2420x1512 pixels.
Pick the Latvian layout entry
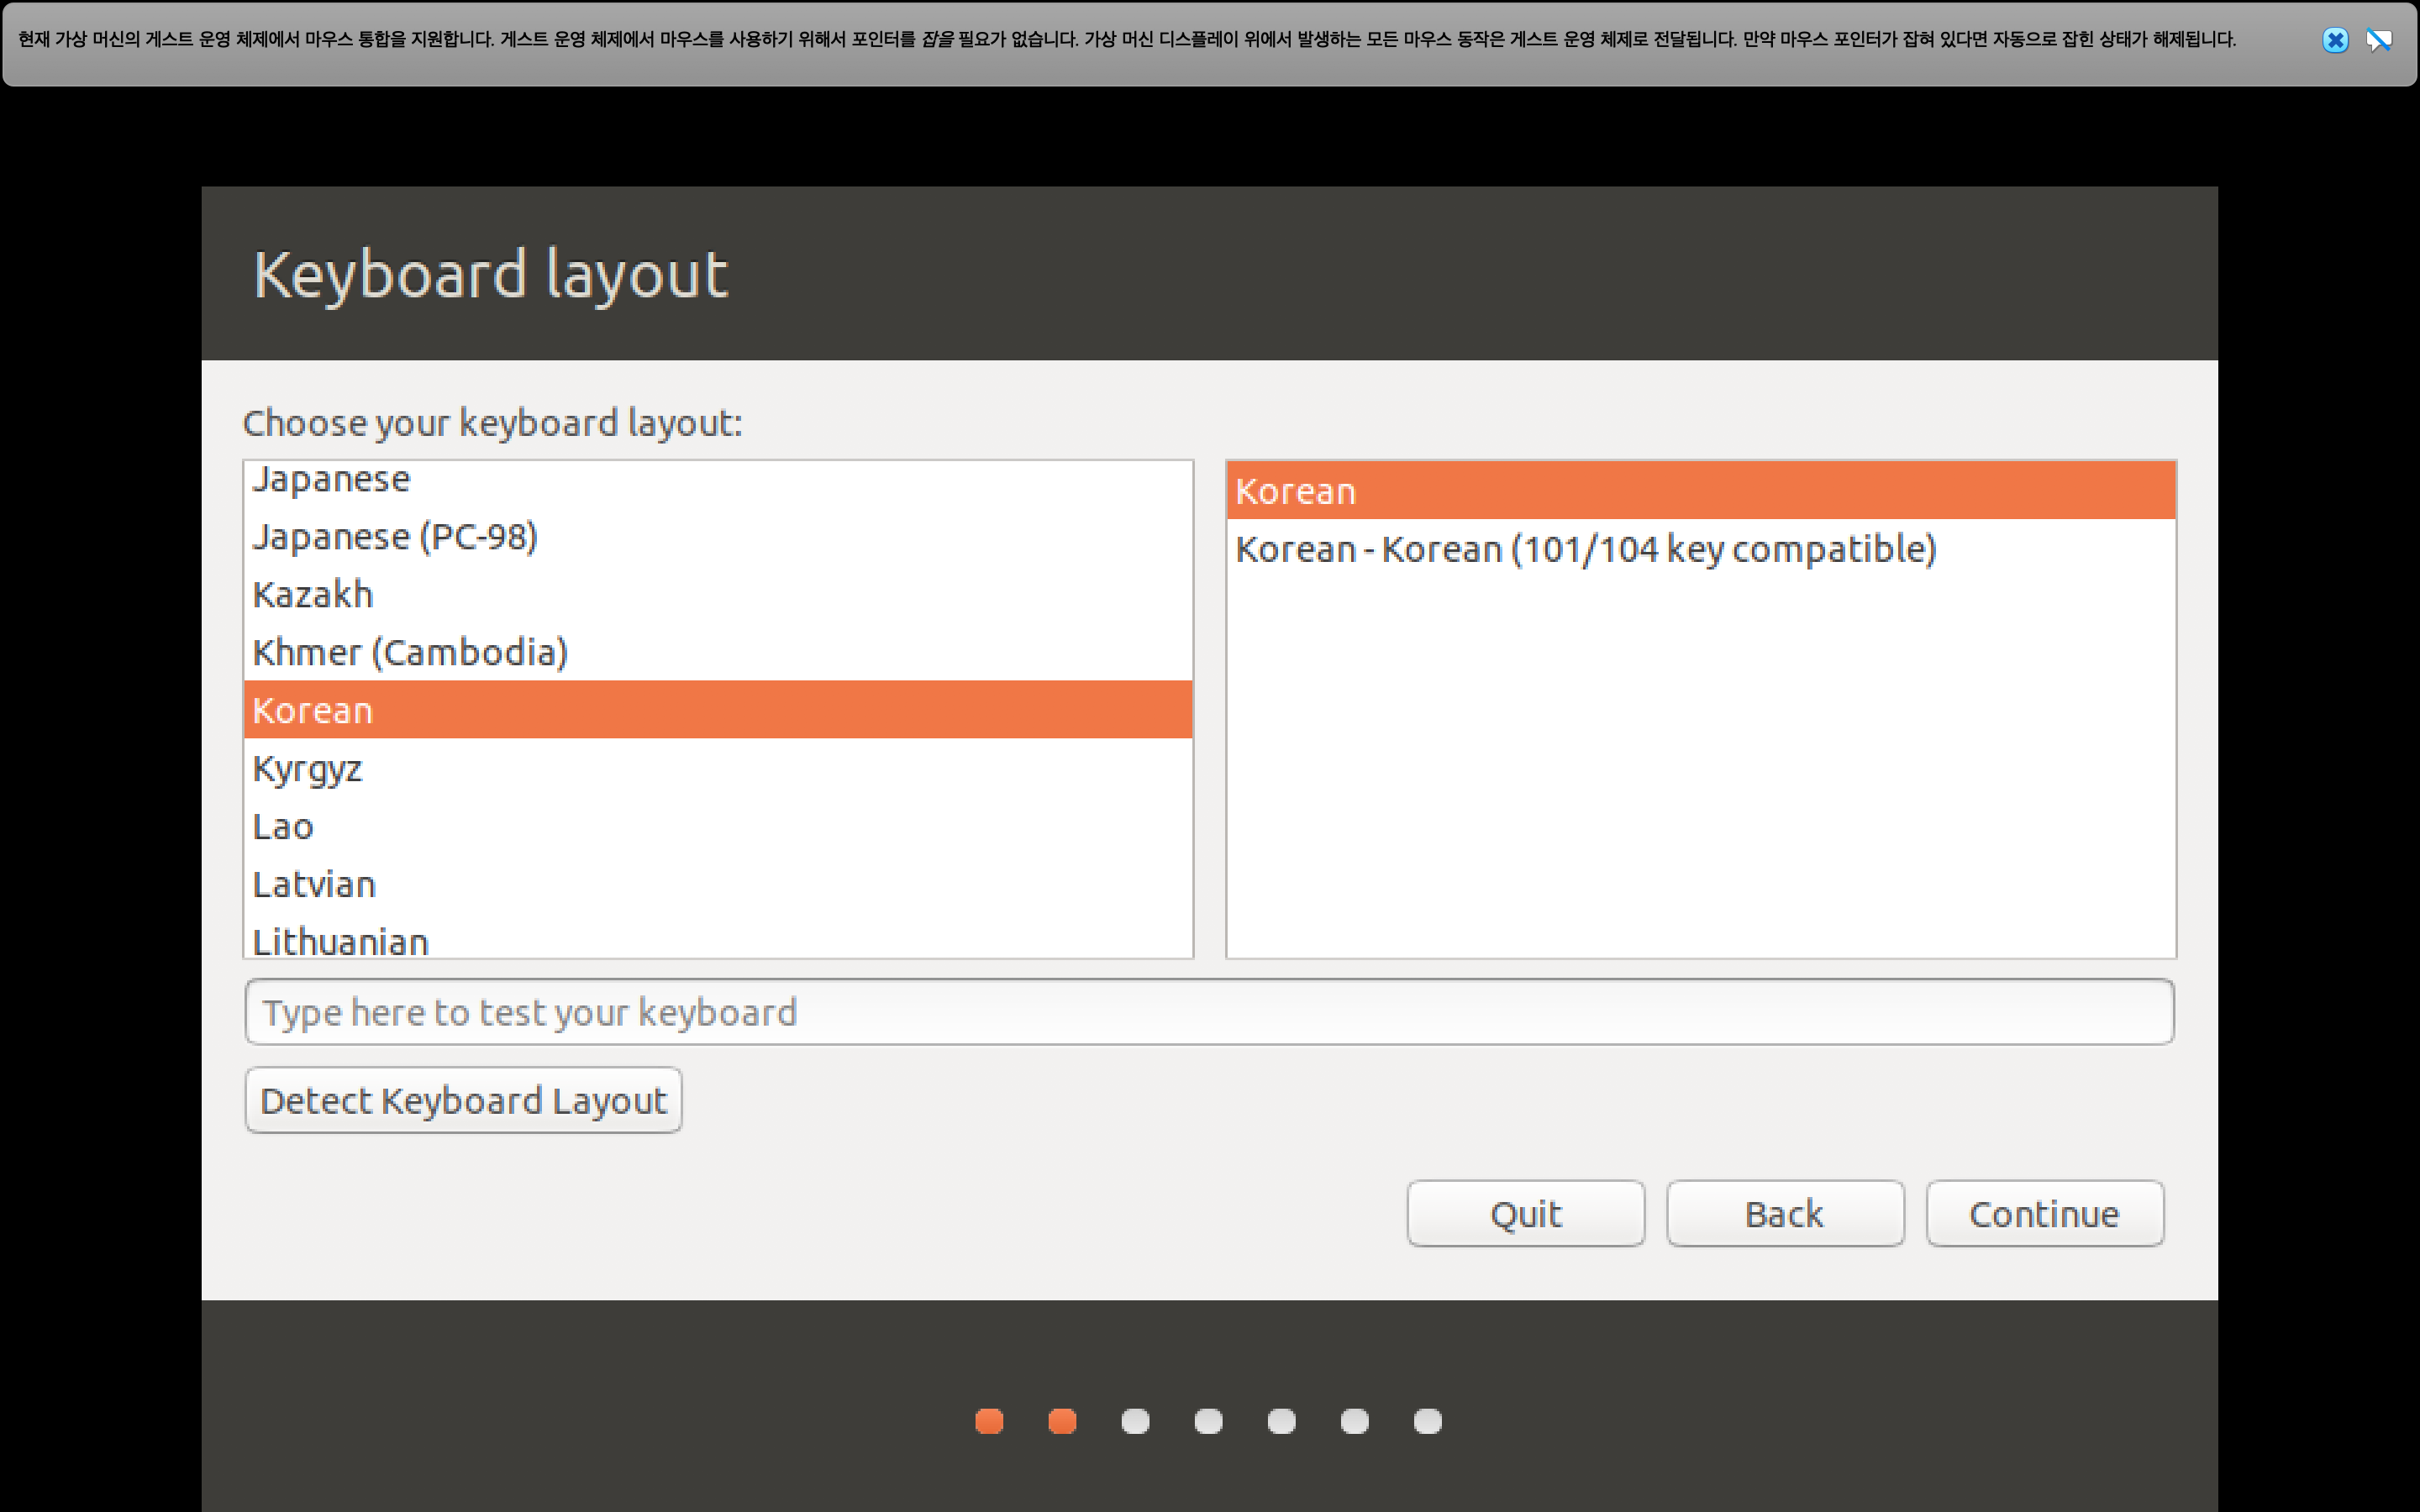click(x=314, y=885)
